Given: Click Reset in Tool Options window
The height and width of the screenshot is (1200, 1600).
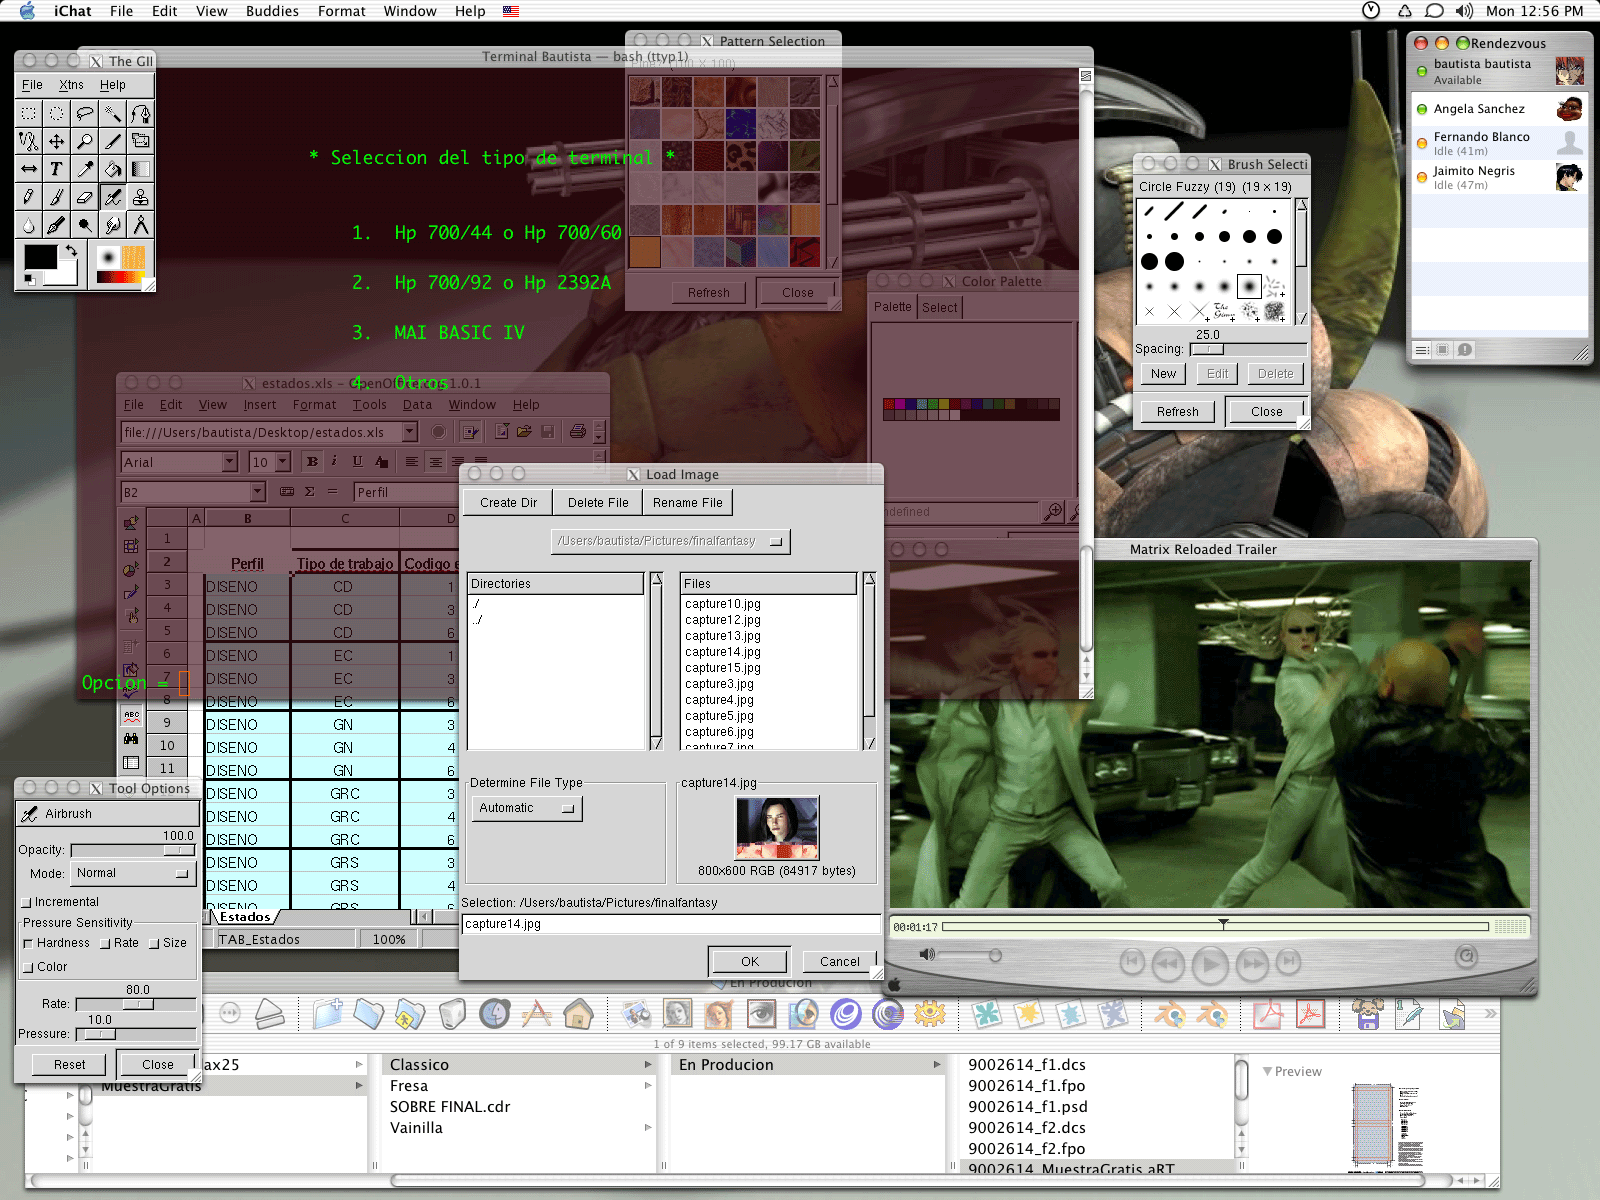Looking at the screenshot, I should [70, 1064].
